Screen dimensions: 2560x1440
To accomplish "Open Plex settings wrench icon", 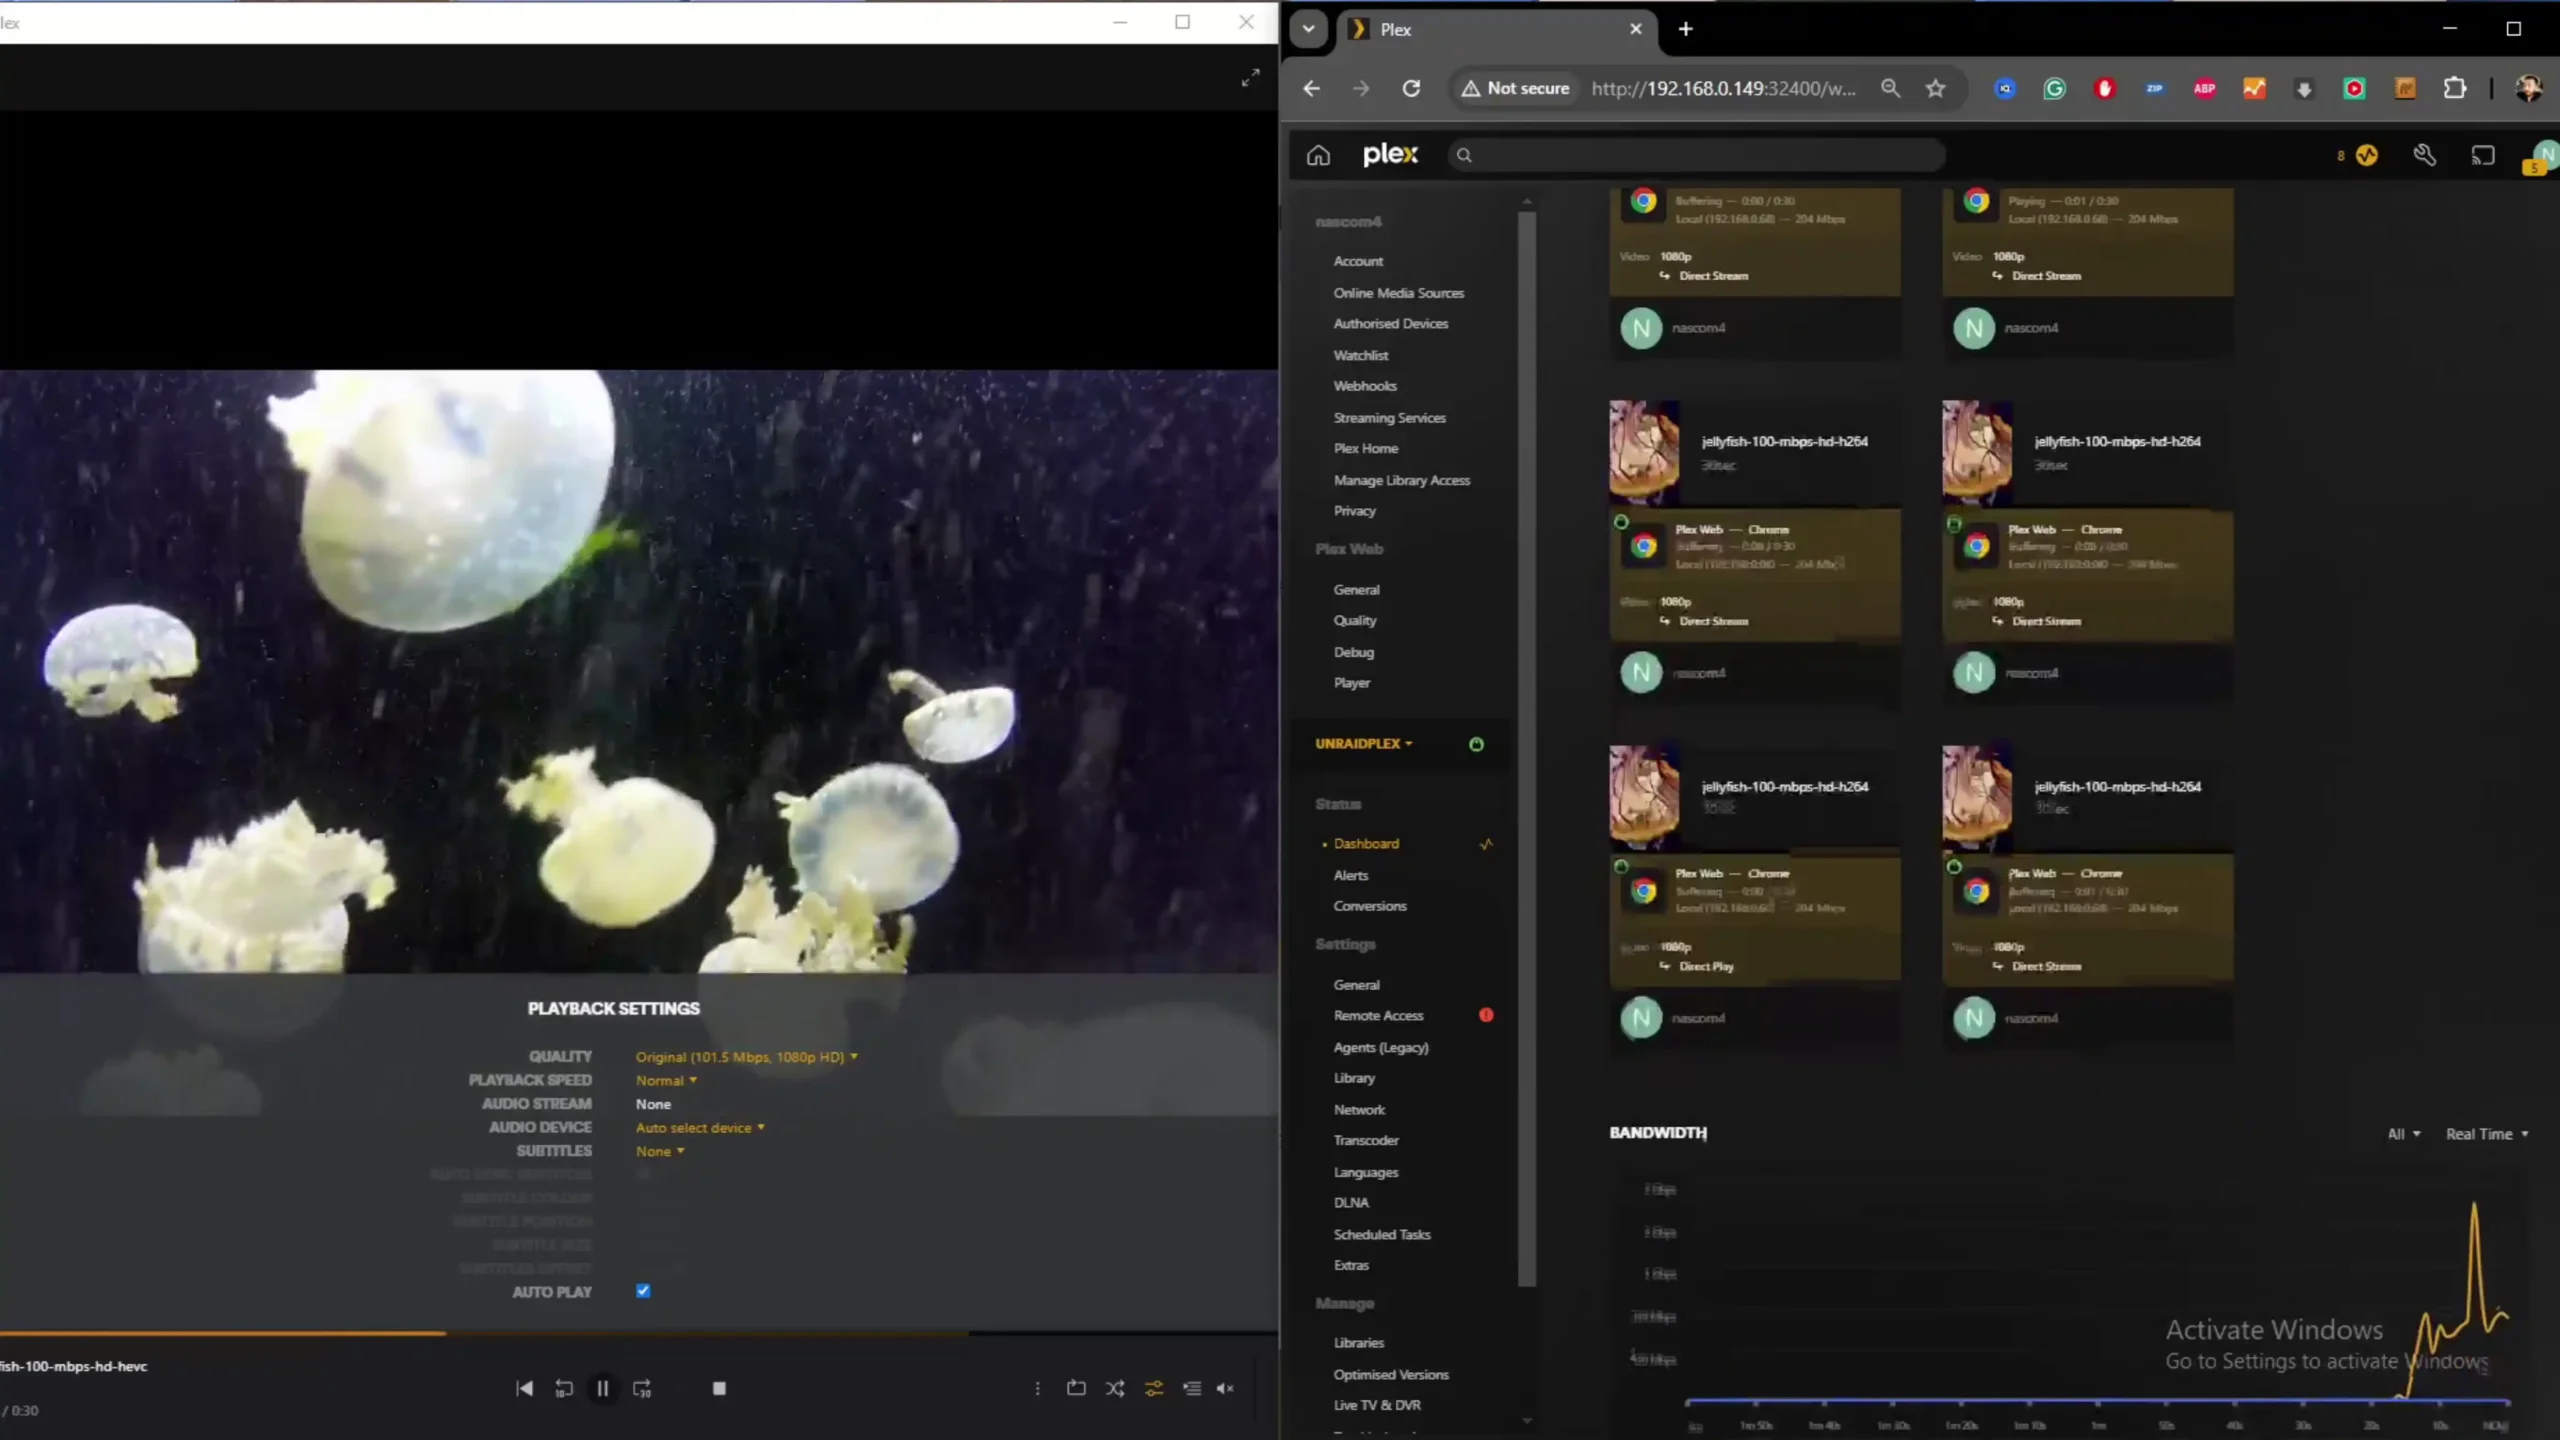I will (2424, 155).
